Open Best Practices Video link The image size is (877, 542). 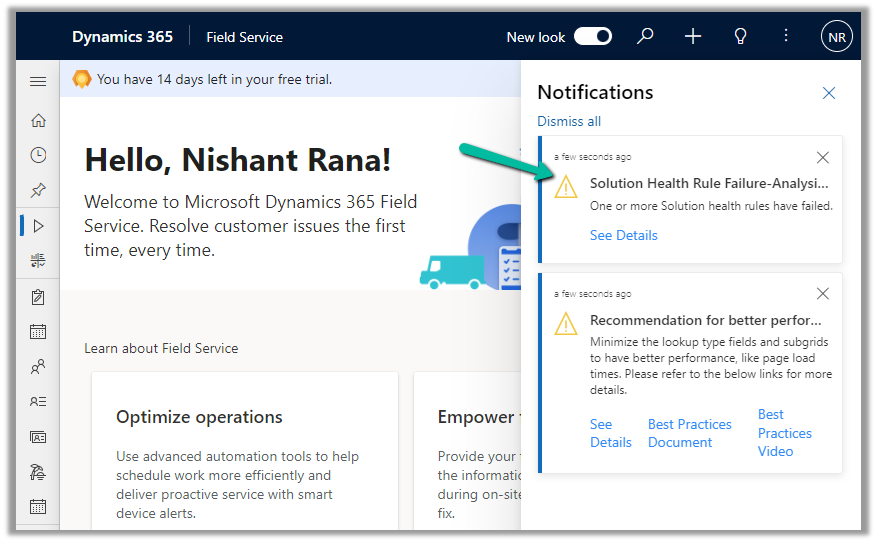point(784,433)
